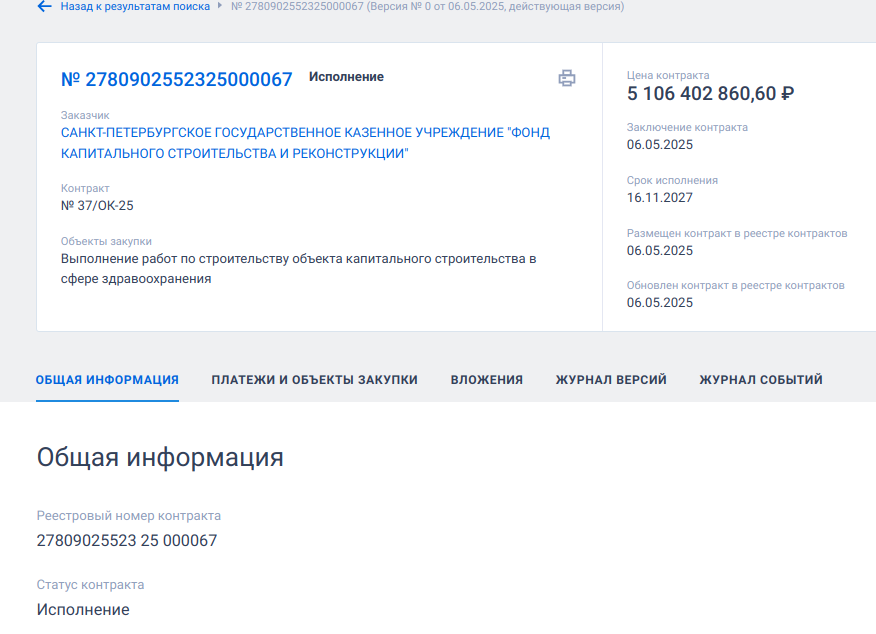Click 'Исполнение' under 'Статус контракта'
The height and width of the screenshot is (634, 876).
83,609
